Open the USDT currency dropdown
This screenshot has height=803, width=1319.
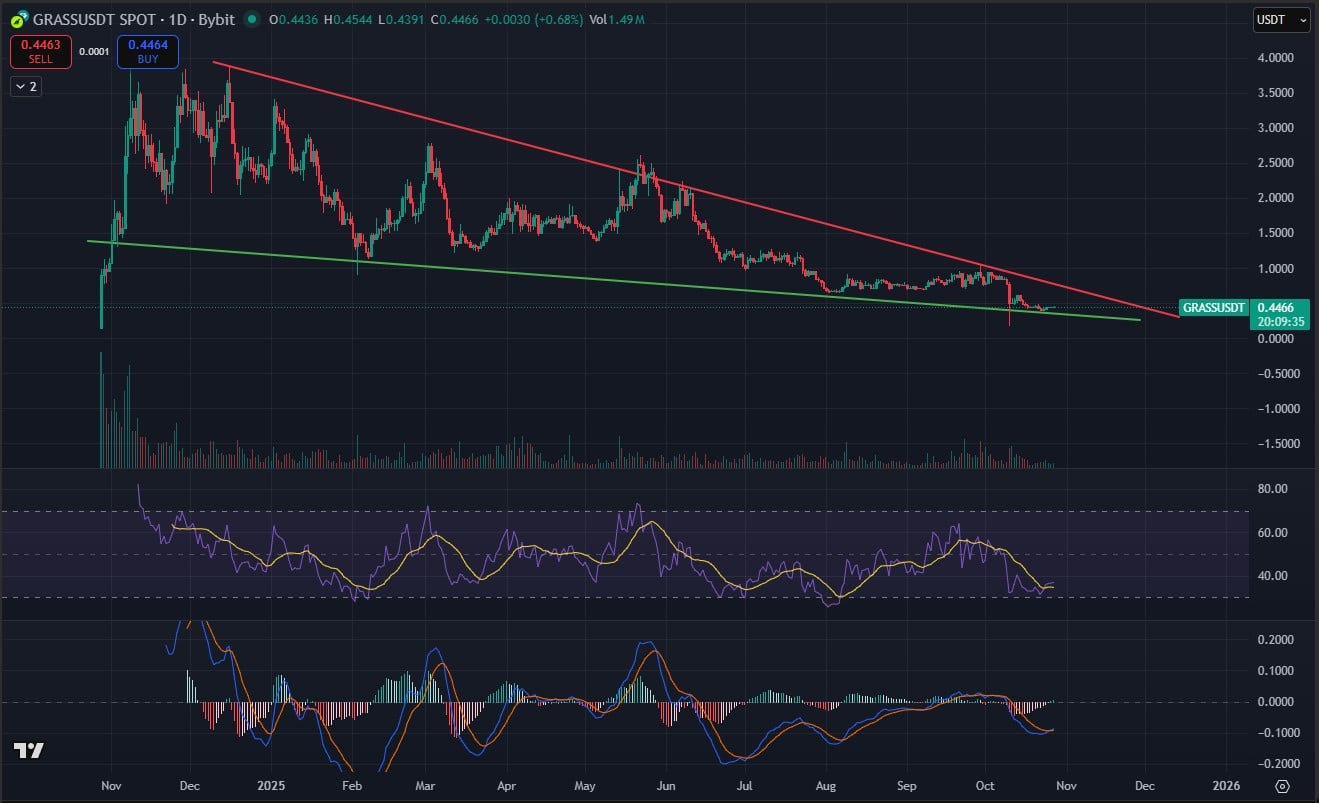click(1281, 19)
